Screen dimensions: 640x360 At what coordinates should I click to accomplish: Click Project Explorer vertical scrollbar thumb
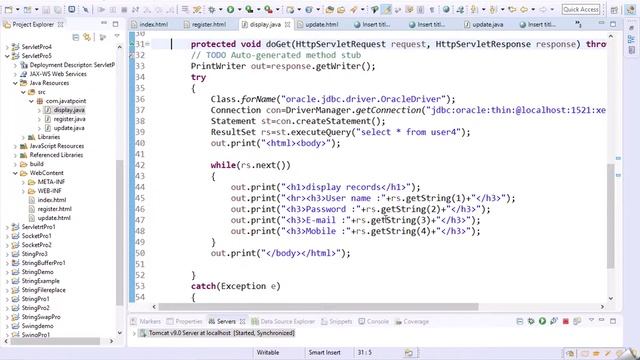(120, 233)
